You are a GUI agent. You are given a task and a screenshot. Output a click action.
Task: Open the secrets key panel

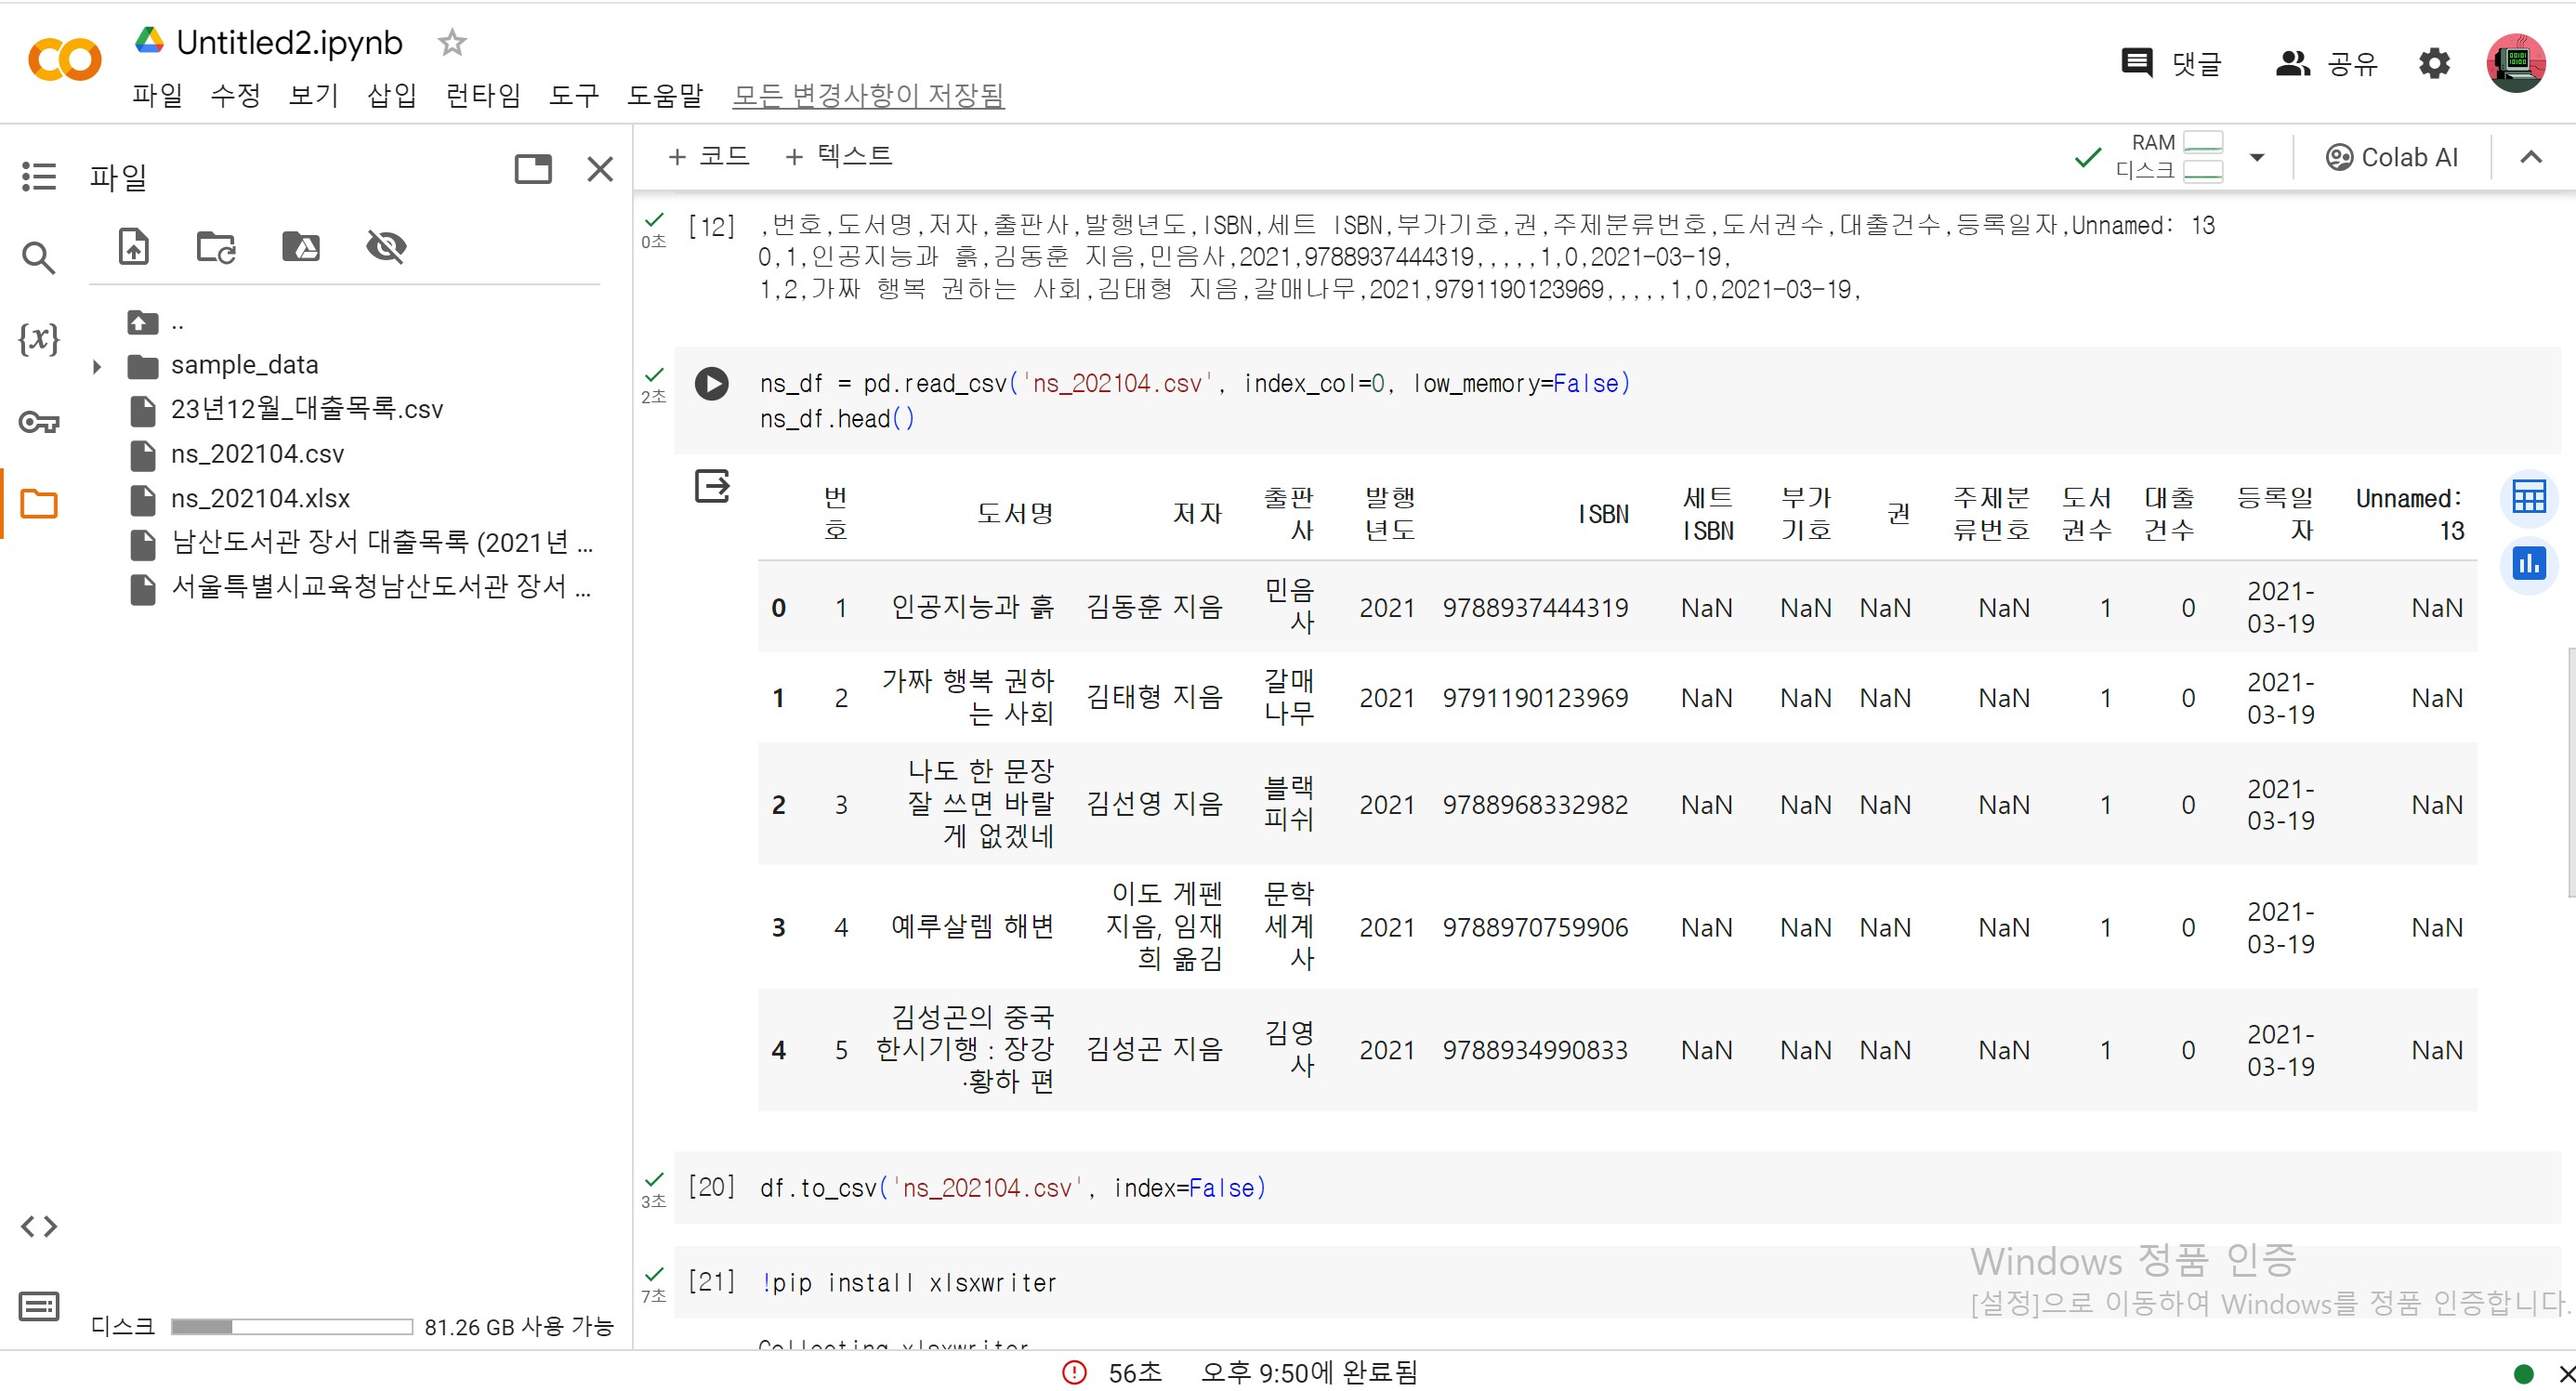pos(39,422)
